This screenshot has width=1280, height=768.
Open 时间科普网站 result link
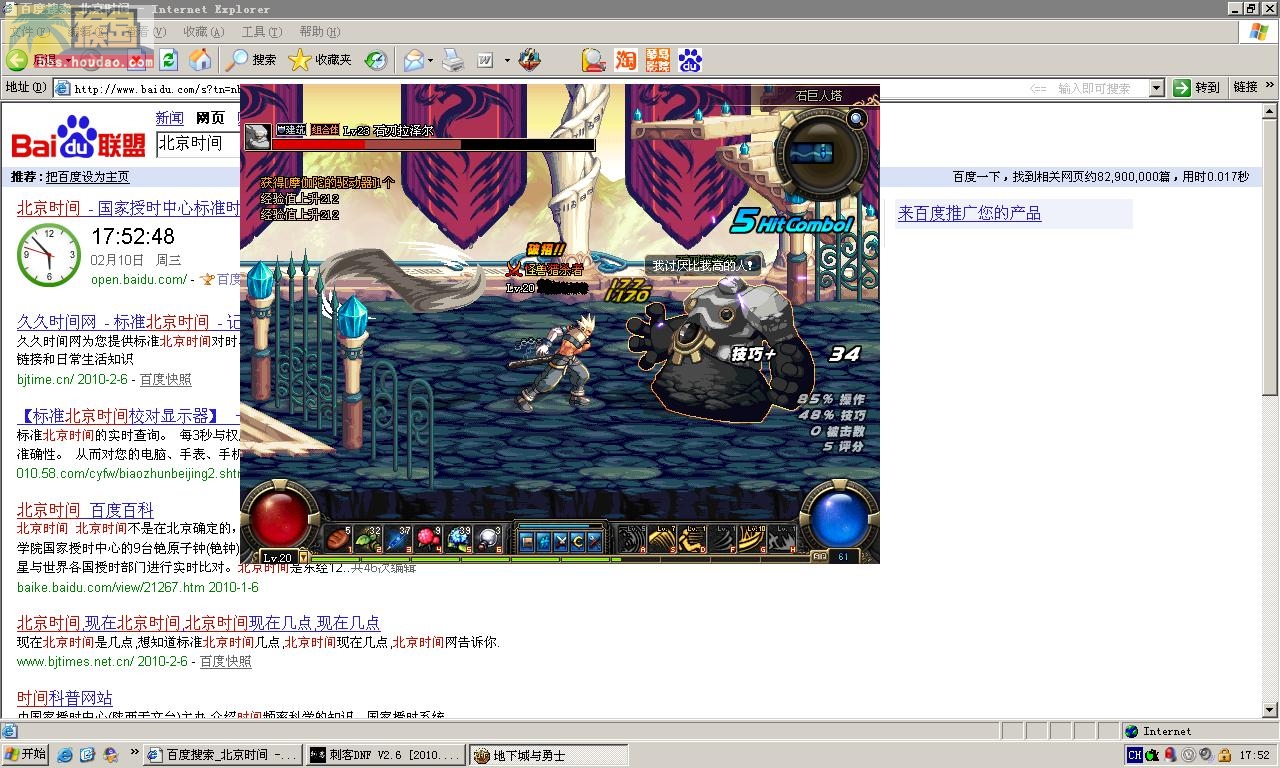click(64, 698)
